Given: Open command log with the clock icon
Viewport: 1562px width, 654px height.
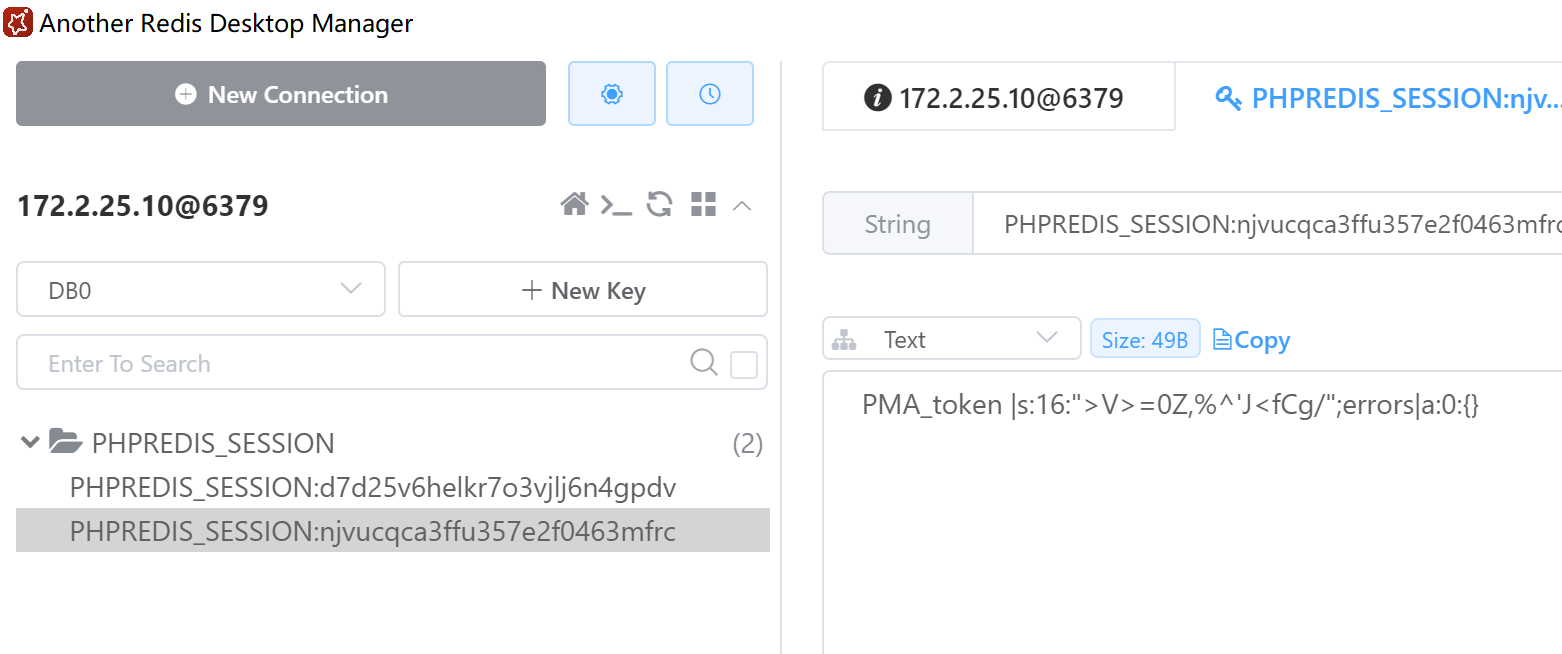Looking at the screenshot, I should pos(709,94).
